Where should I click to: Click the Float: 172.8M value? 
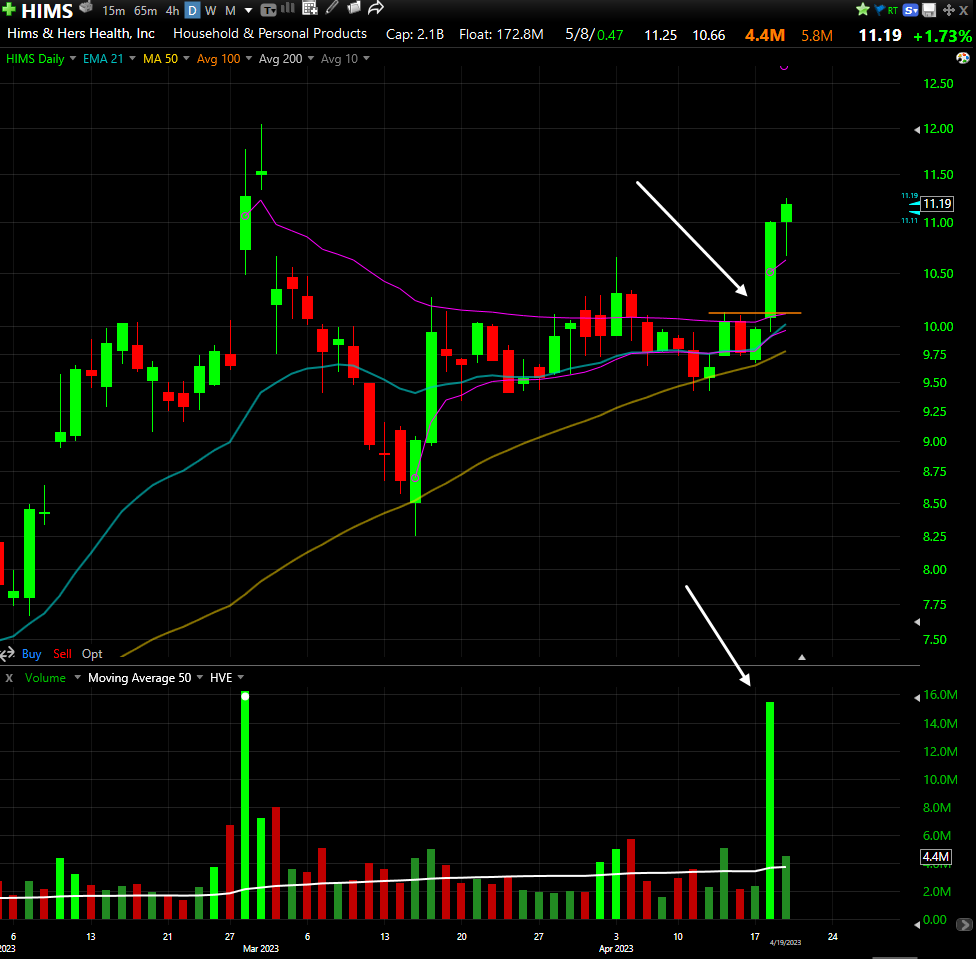coord(501,34)
